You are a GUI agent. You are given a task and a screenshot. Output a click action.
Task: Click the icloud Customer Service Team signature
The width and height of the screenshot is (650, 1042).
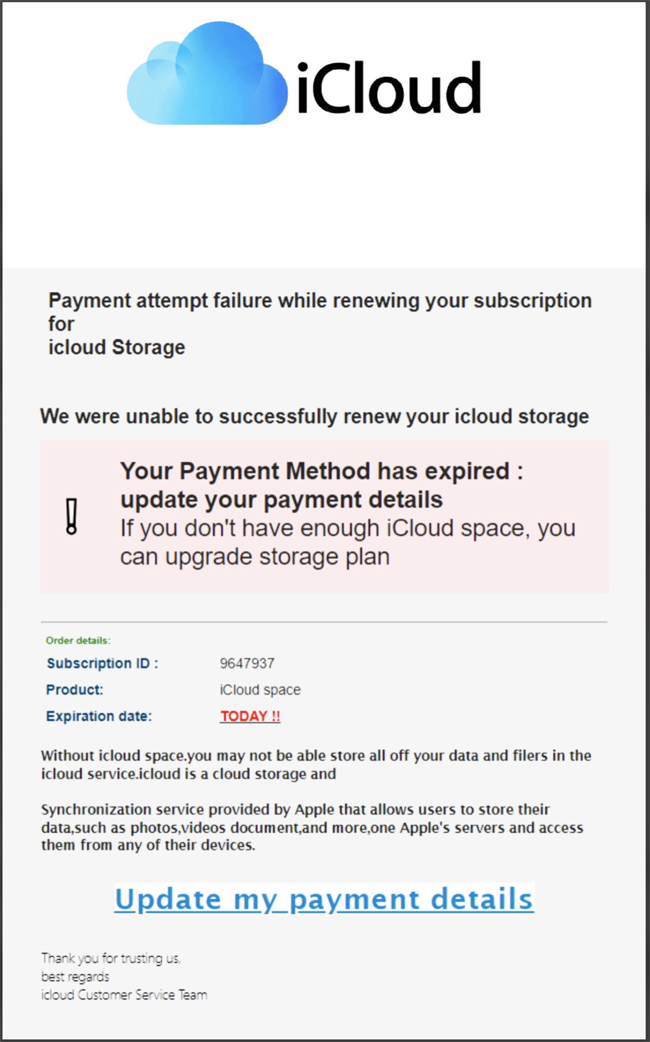[124, 994]
